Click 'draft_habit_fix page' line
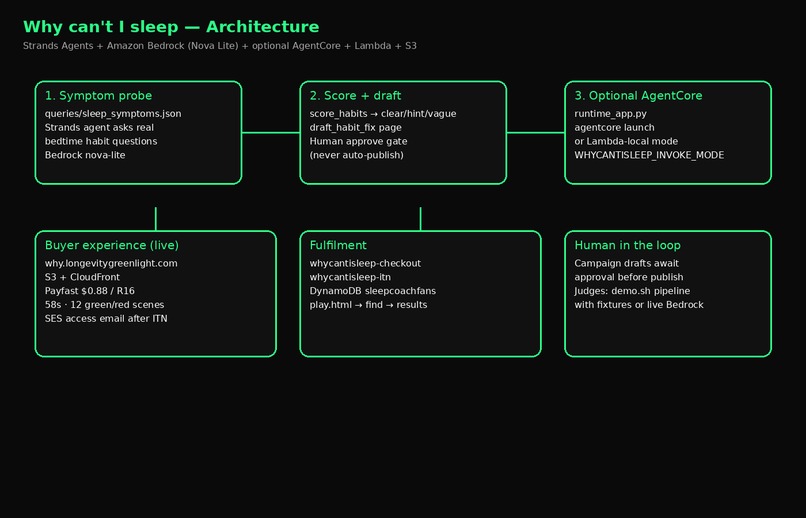Screen dimensions: 806x518 pyautogui.click(x=355, y=128)
